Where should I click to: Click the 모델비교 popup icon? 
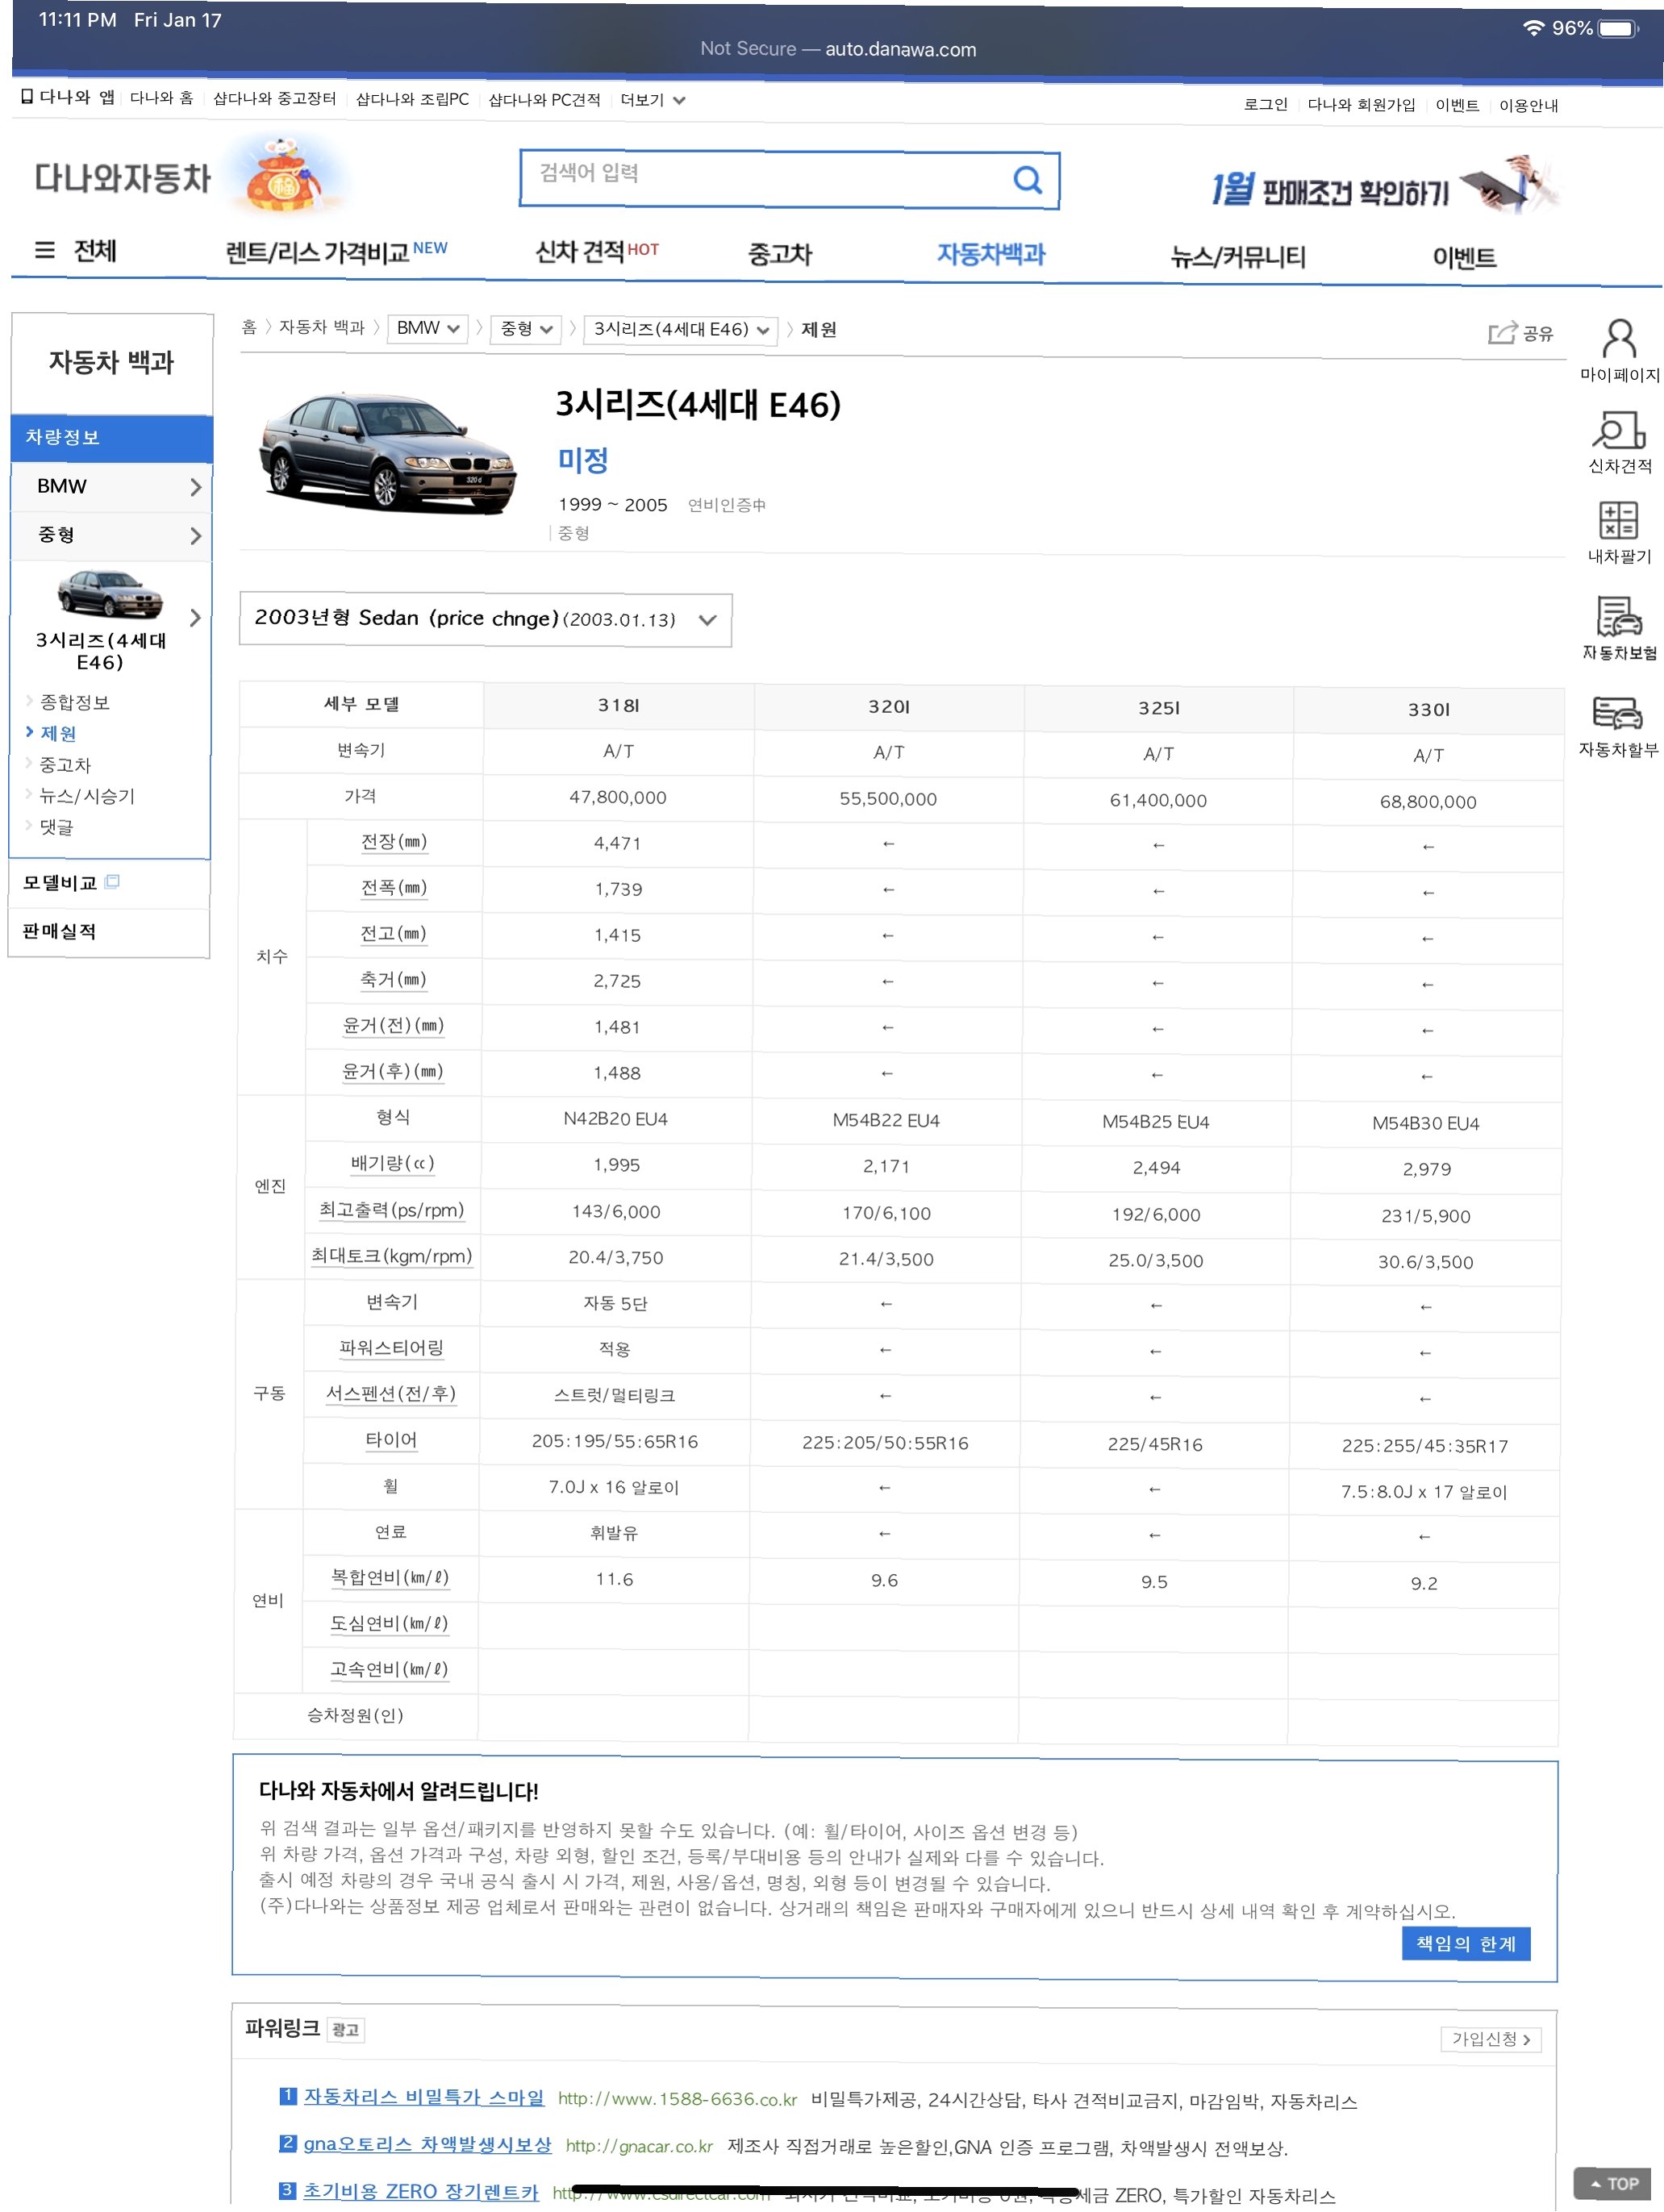coord(112,882)
